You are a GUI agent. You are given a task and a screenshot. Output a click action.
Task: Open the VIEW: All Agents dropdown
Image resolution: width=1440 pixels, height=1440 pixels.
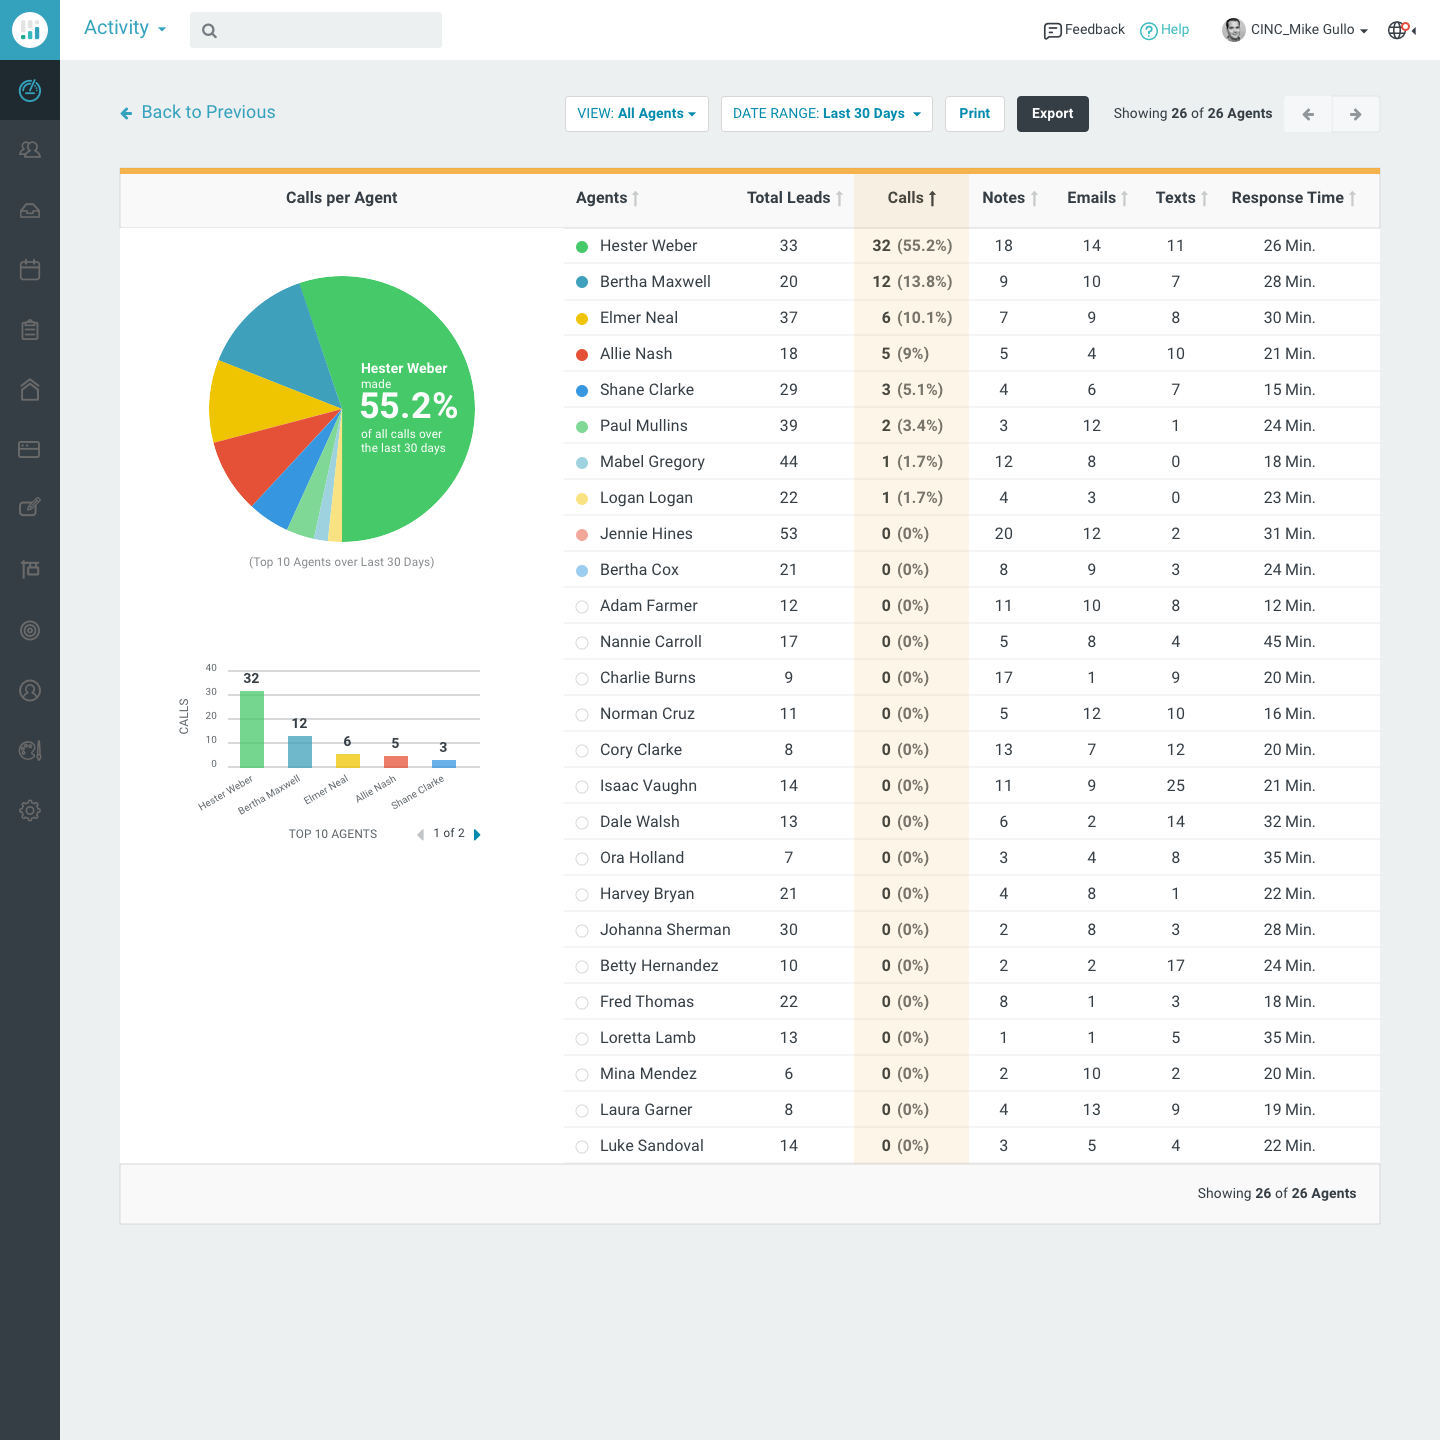[x=637, y=114]
